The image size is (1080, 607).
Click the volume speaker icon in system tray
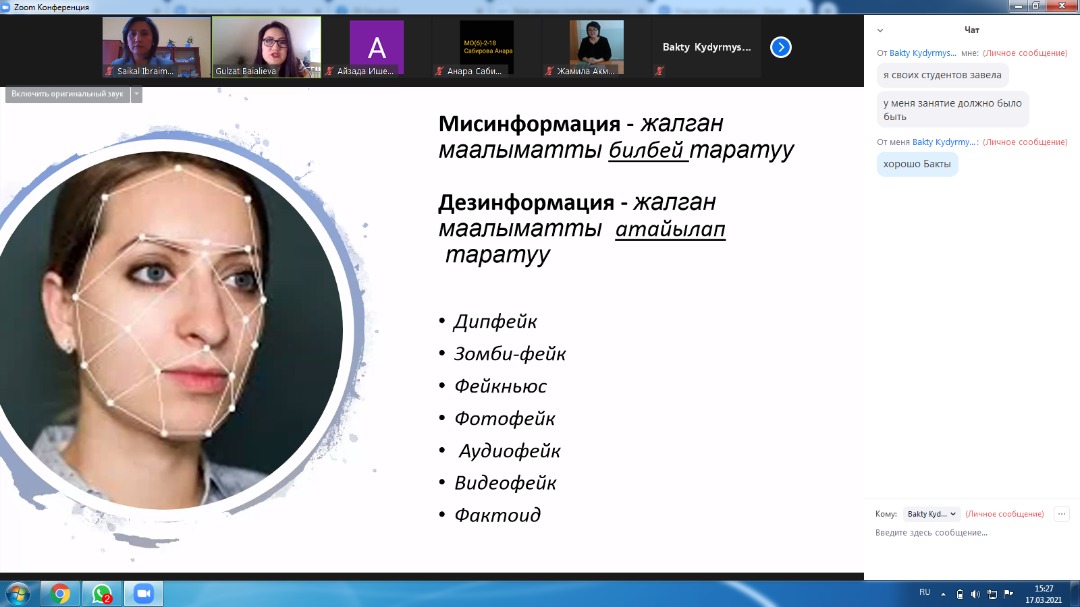click(975, 594)
